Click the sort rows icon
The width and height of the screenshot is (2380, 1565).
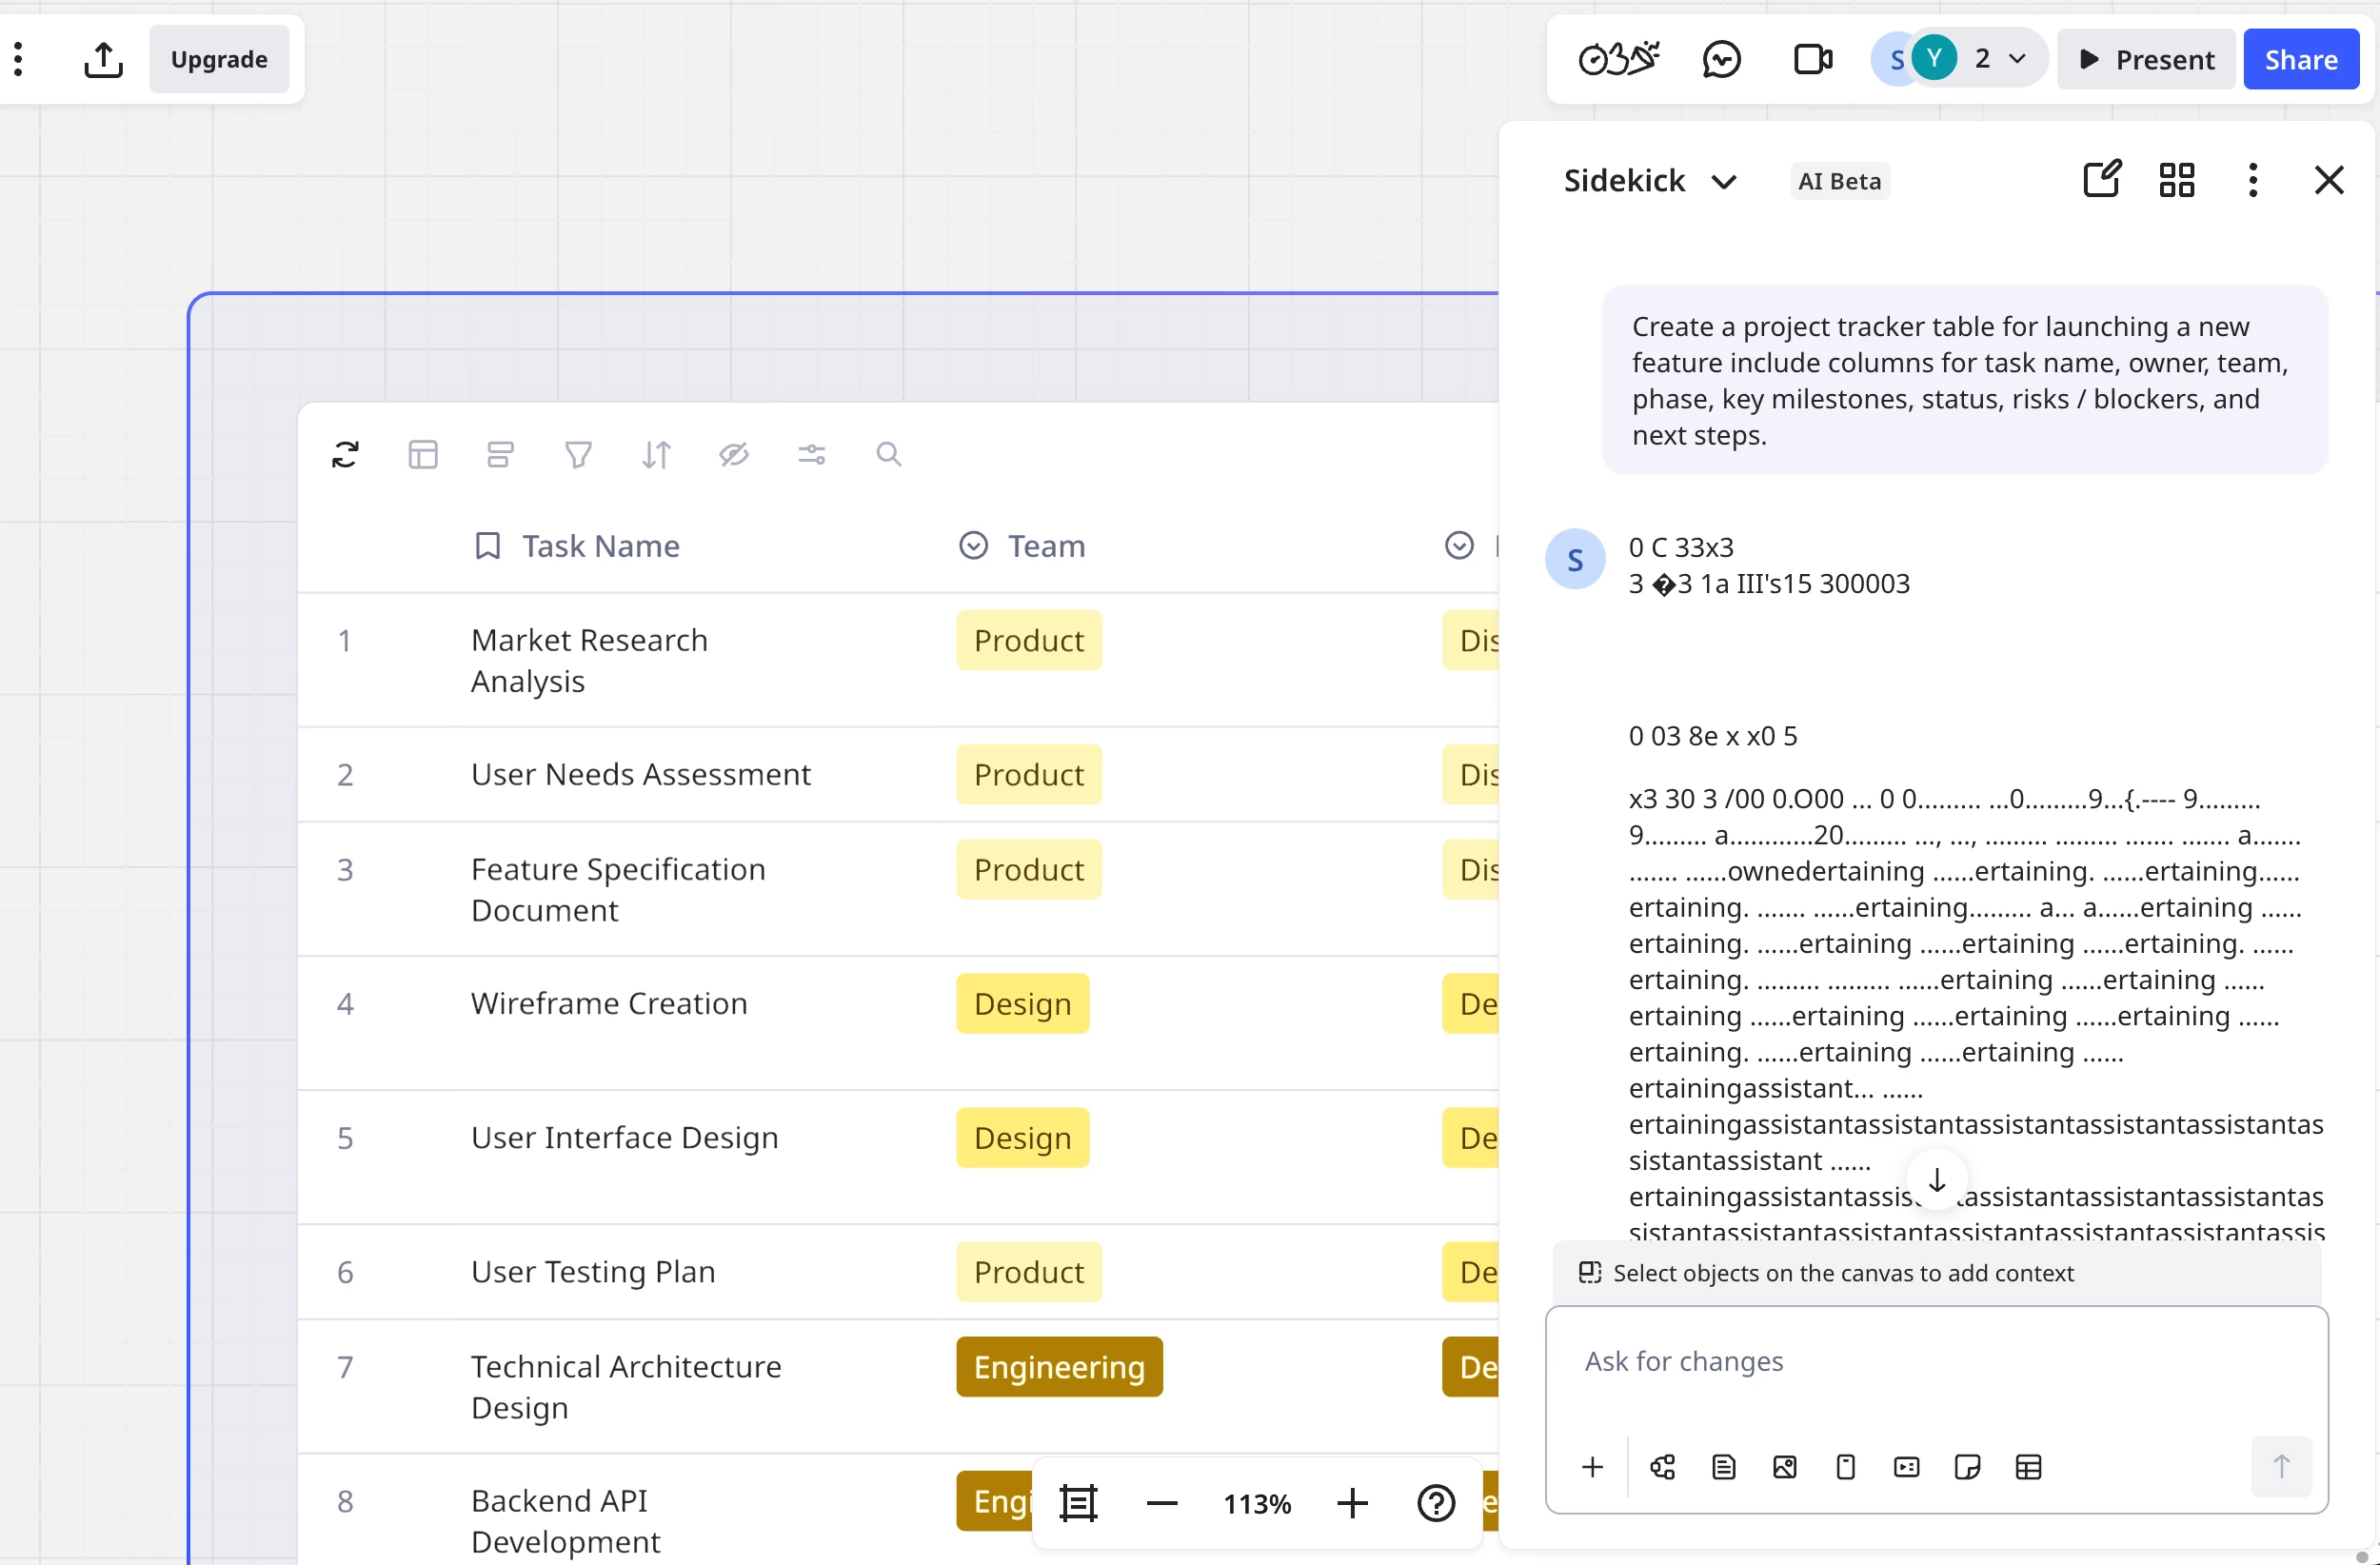(x=656, y=455)
